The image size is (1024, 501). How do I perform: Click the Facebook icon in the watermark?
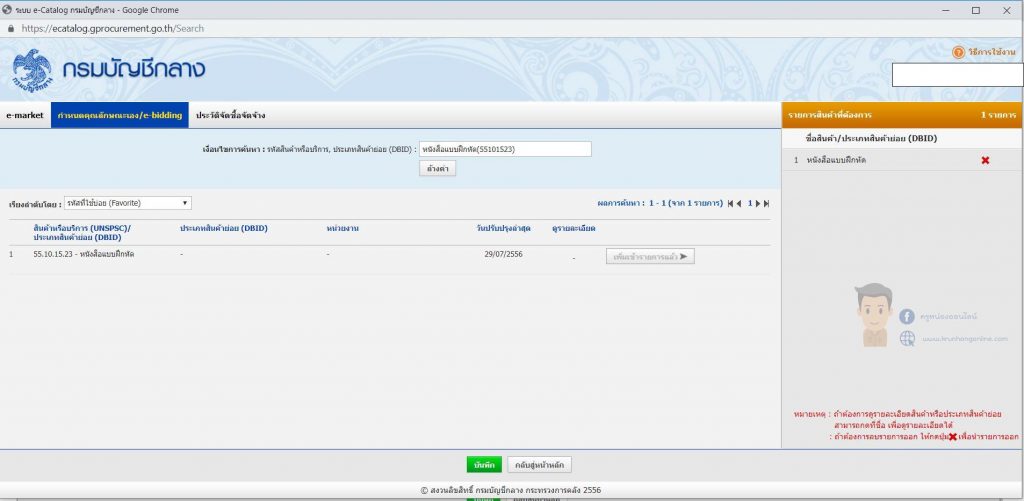[907, 316]
